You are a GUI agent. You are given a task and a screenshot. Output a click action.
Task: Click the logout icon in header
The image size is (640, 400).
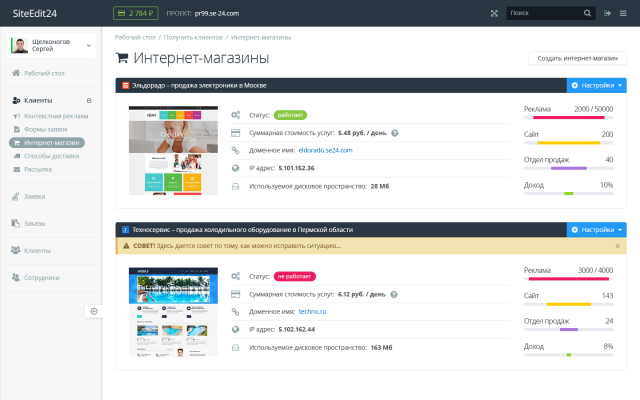pyautogui.click(x=607, y=13)
